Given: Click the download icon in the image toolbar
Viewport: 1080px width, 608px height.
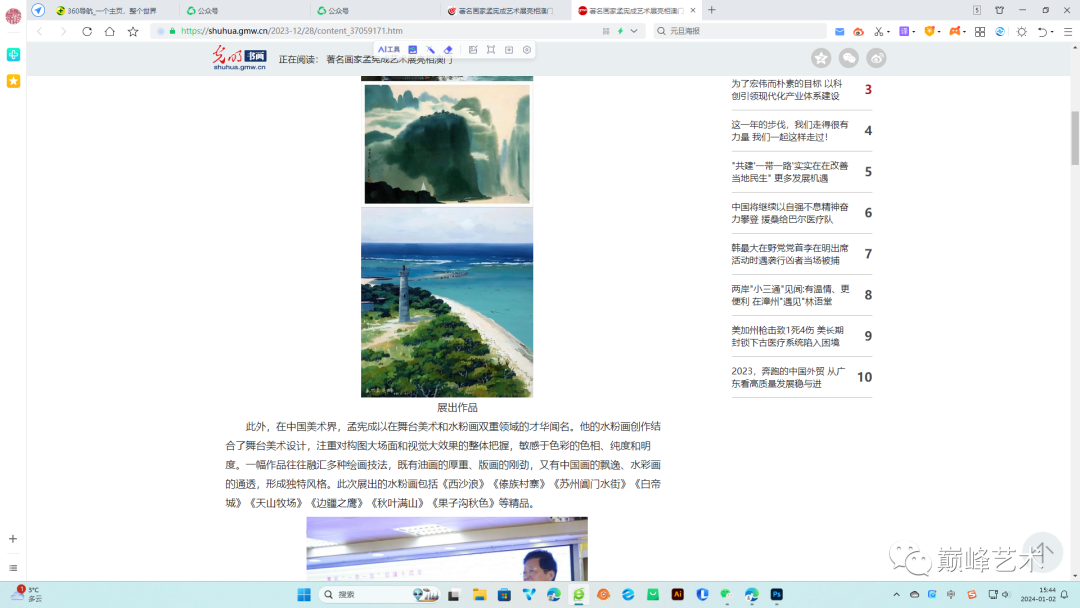Looking at the screenshot, I should tap(509, 49).
